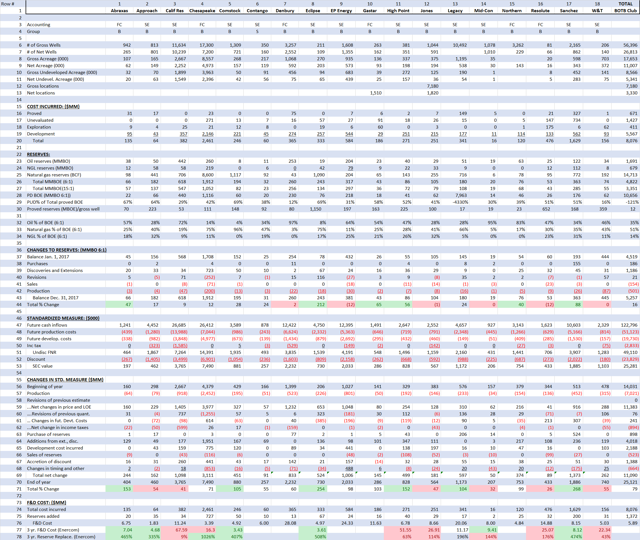Click the 'Future production costs' label
The height and width of the screenshot is (540, 640).
(x=51, y=332)
